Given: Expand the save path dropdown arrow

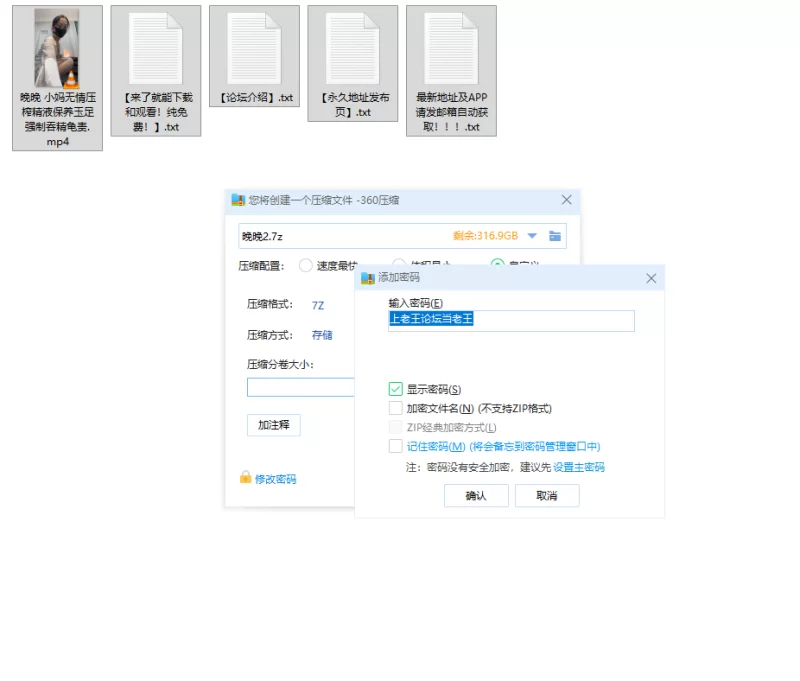Looking at the screenshot, I should tap(532, 236).
